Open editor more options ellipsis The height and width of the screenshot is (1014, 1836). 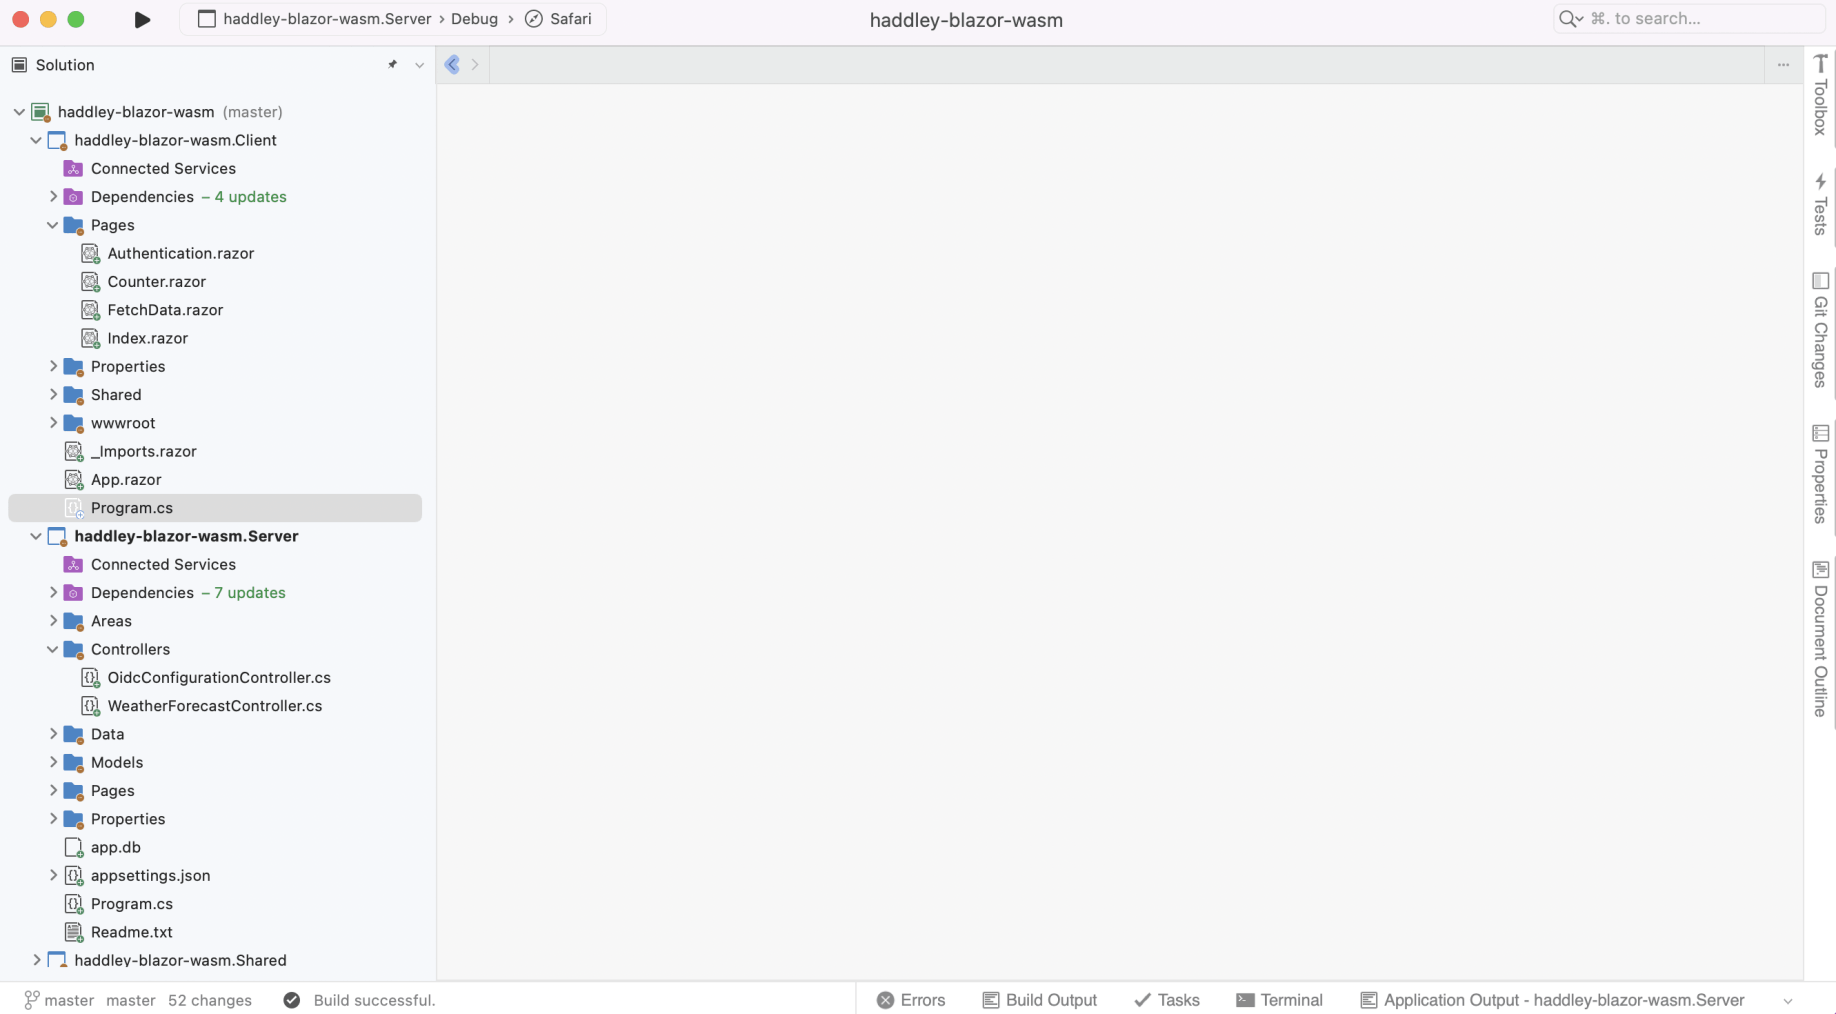(x=1783, y=65)
